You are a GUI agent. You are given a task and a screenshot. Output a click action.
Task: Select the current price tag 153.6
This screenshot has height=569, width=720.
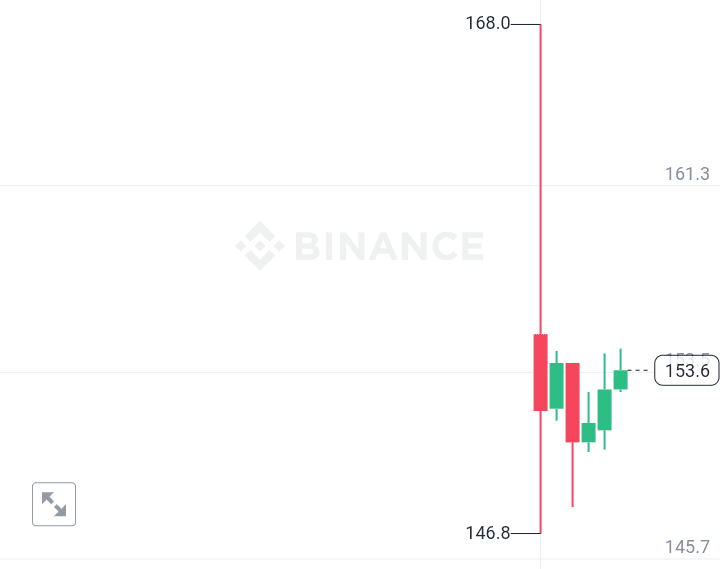pos(686,371)
